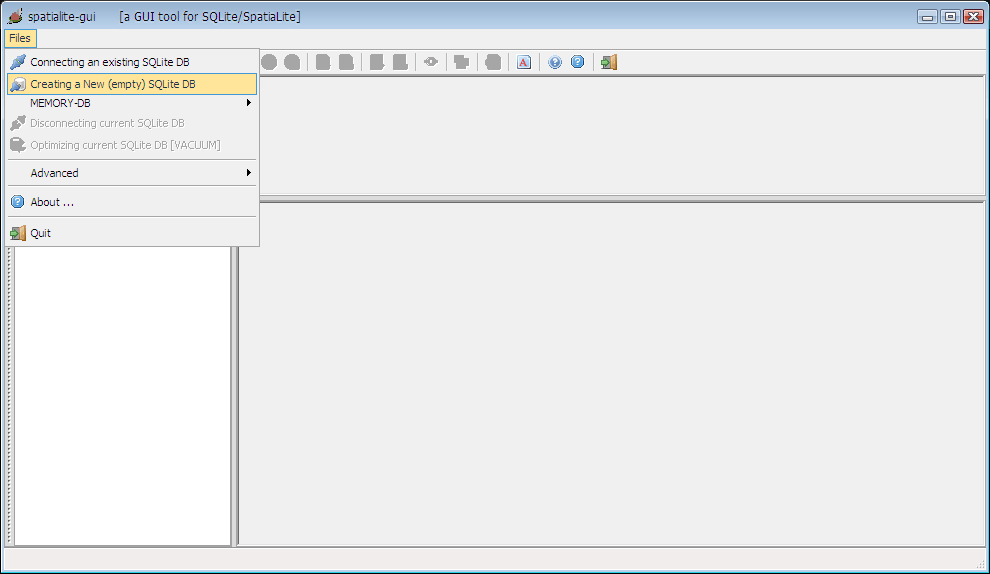Maximize the spatialite-gui window

(950, 16)
